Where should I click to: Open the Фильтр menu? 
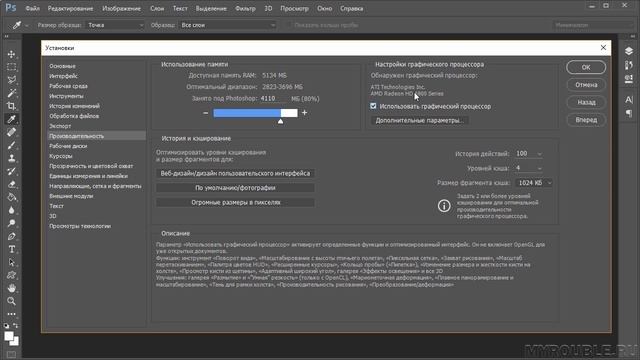pos(245,9)
